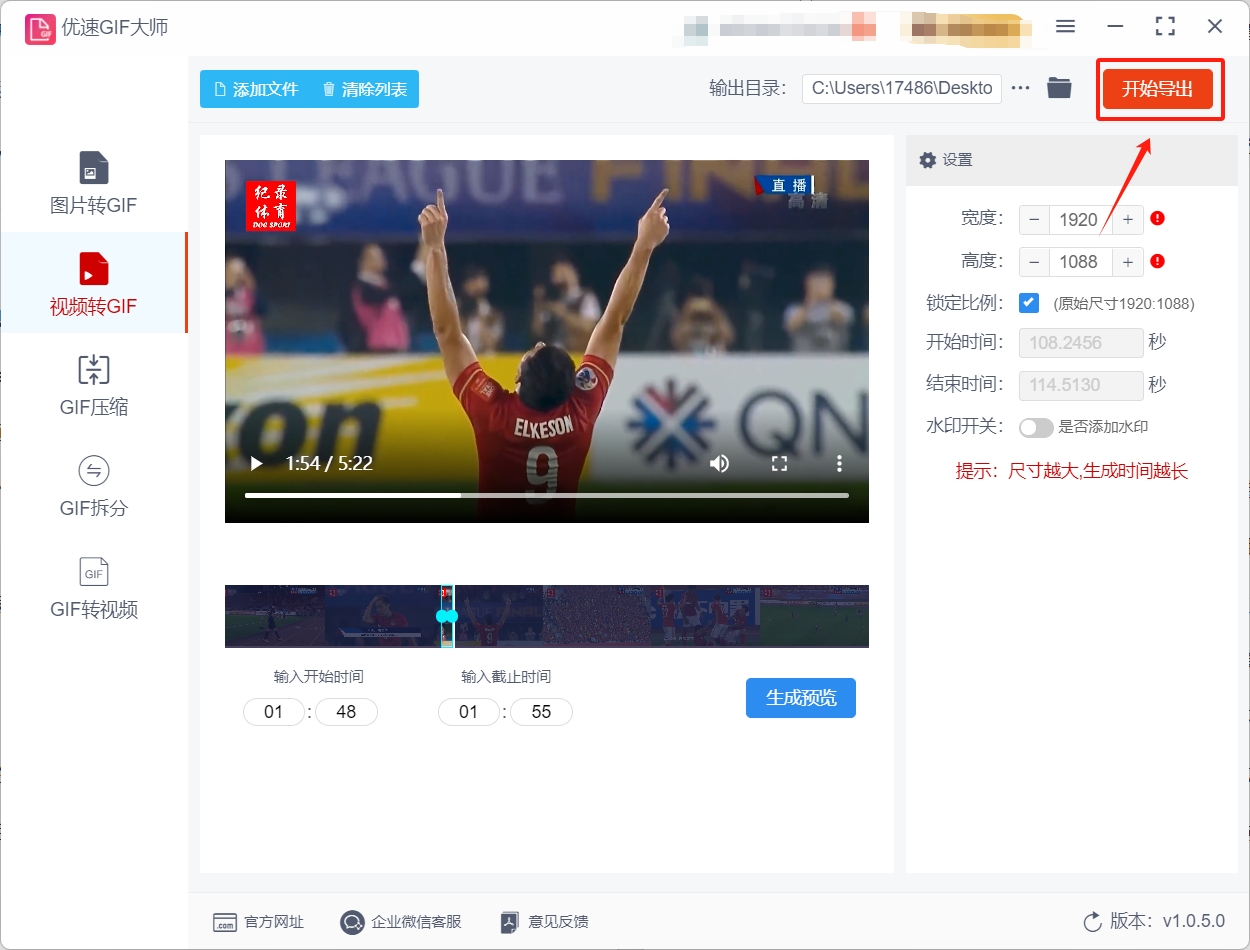Decrease height with the minus button
Image resolution: width=1250 pixels, height=950 pixels.
(x=1034, y=262)
